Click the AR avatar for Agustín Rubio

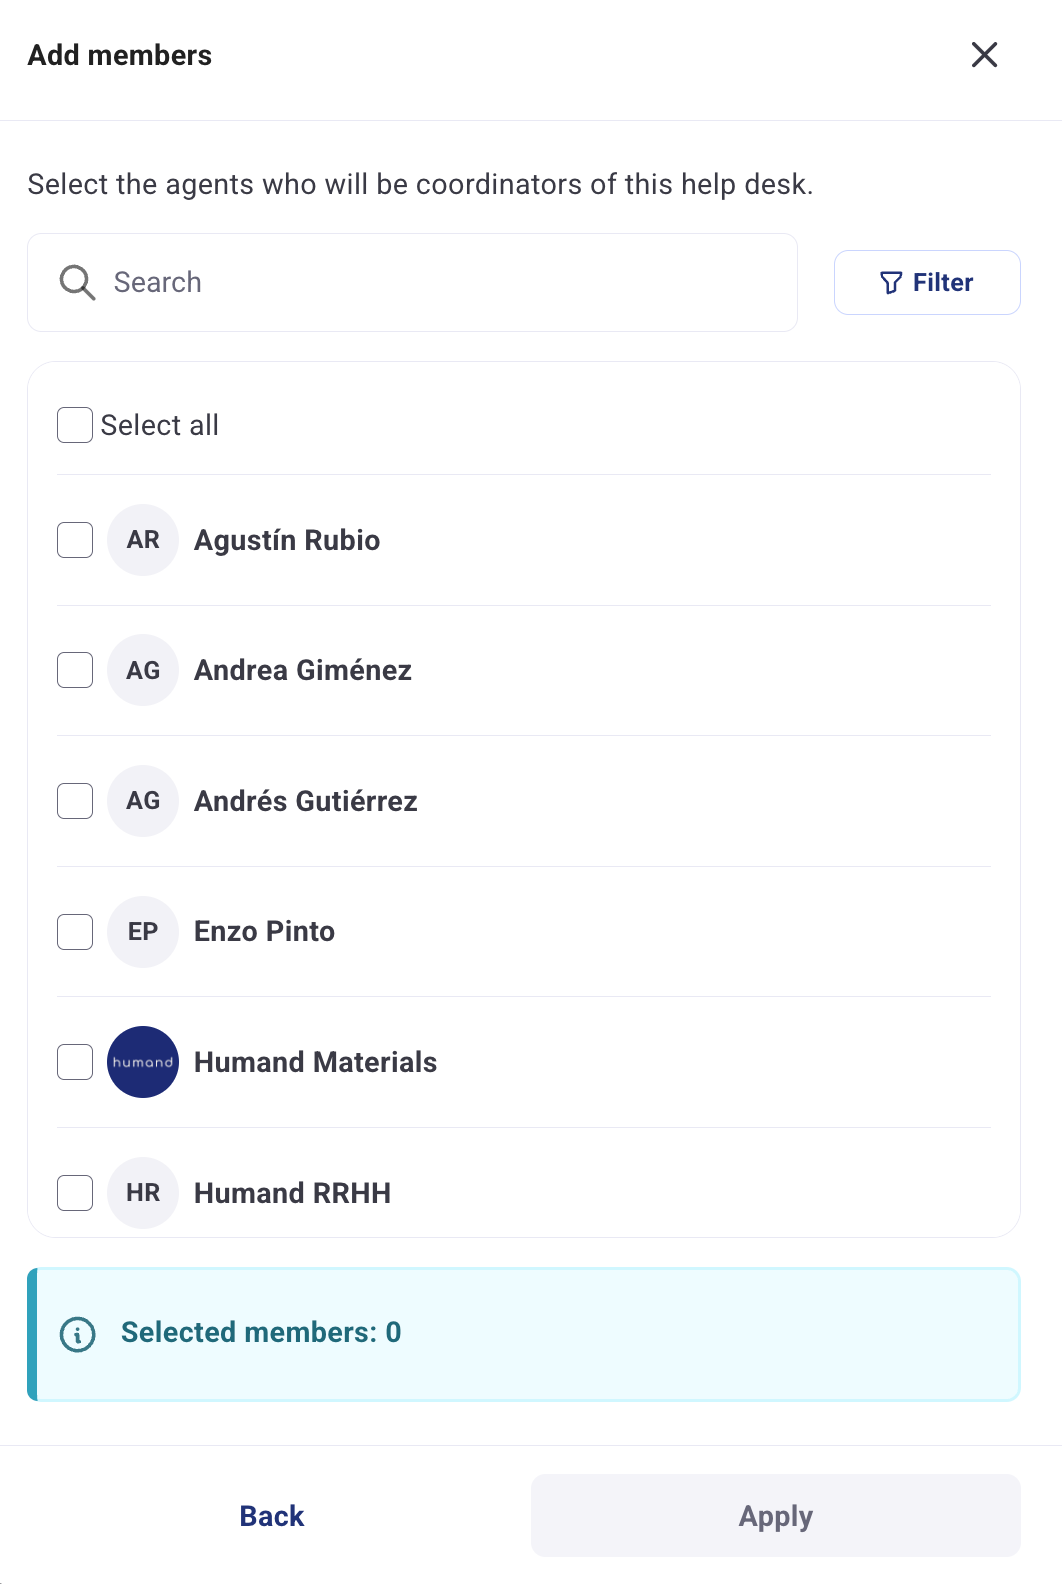click(x=143, y=540)
